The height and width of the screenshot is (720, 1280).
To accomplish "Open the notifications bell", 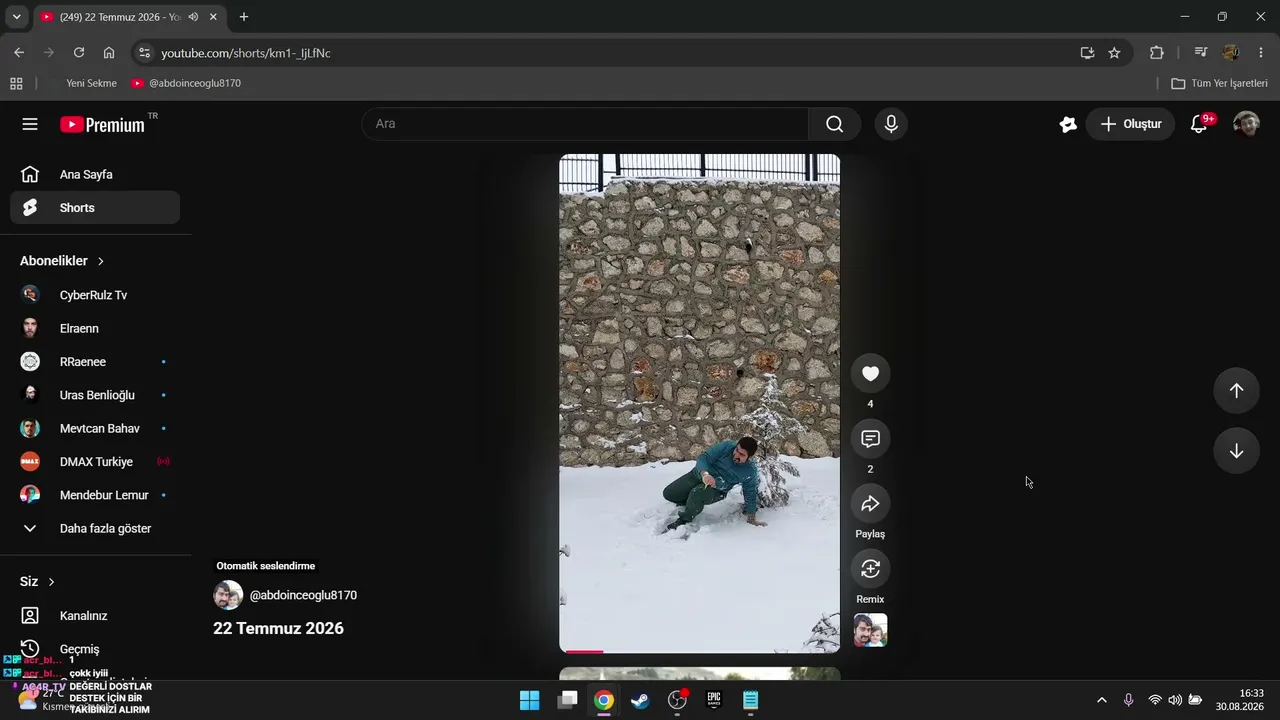I will click(x=1199, y=124).
